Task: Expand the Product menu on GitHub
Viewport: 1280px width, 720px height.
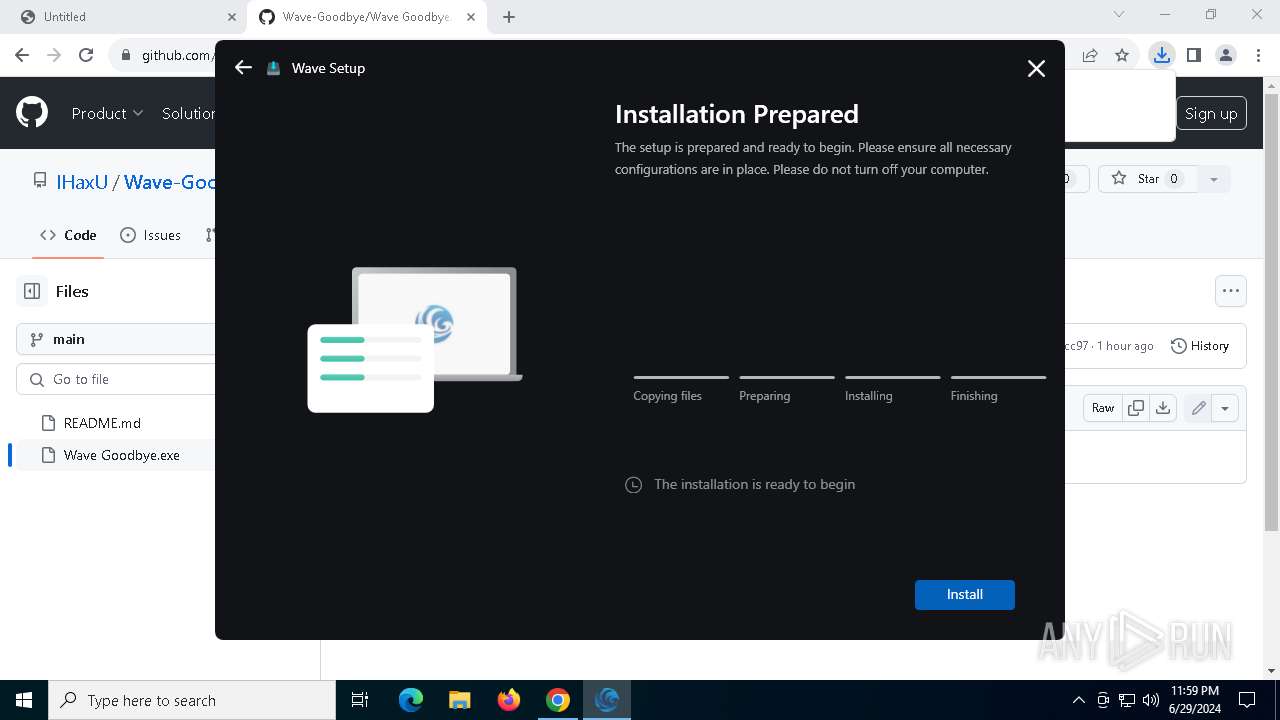Action: 107,113
